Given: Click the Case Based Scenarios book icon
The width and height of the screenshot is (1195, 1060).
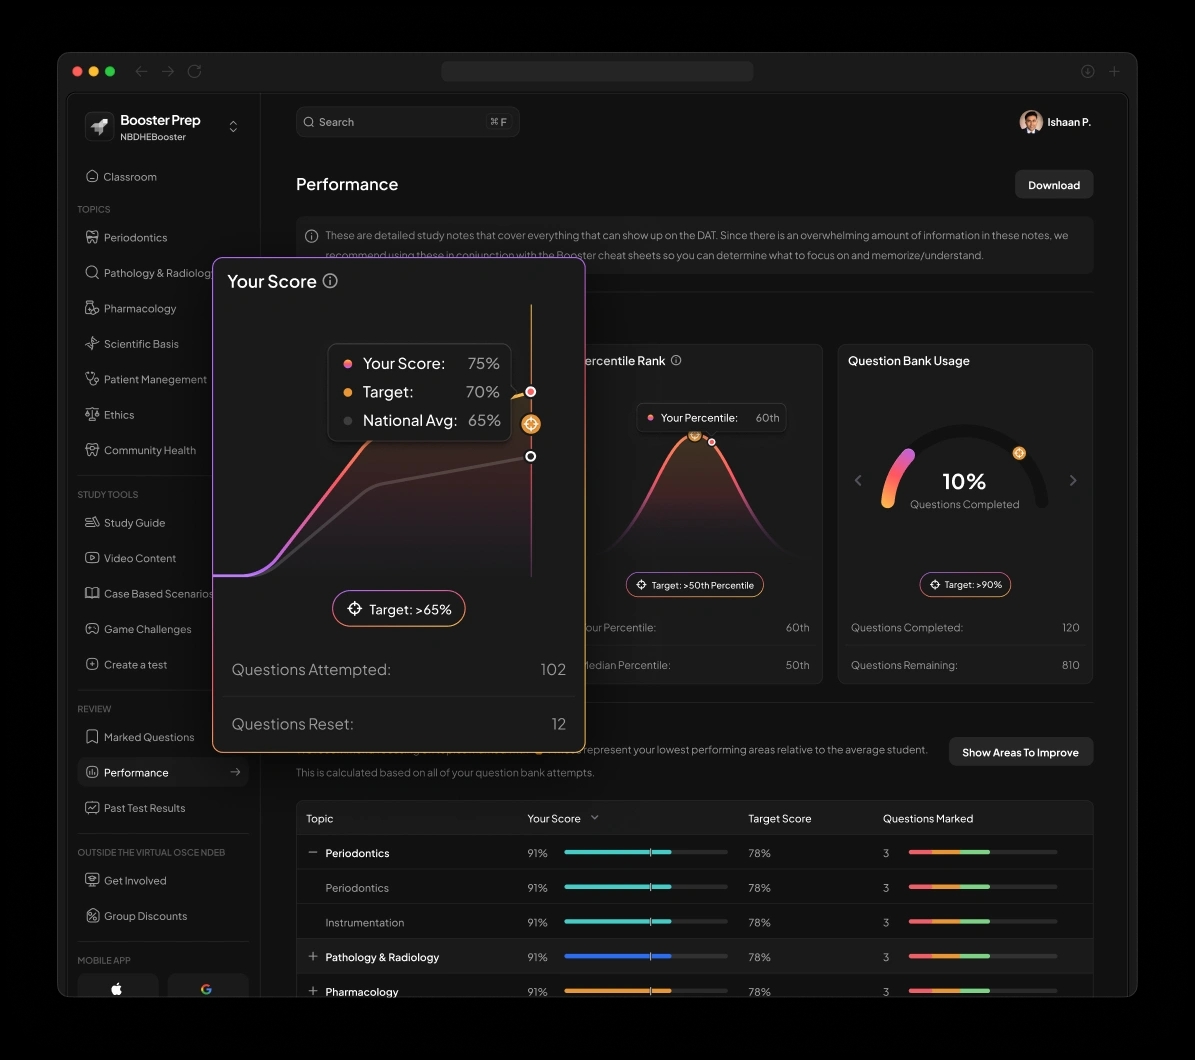Looking at the screenshot, I should pyautogui.click(x=92, y=593).
